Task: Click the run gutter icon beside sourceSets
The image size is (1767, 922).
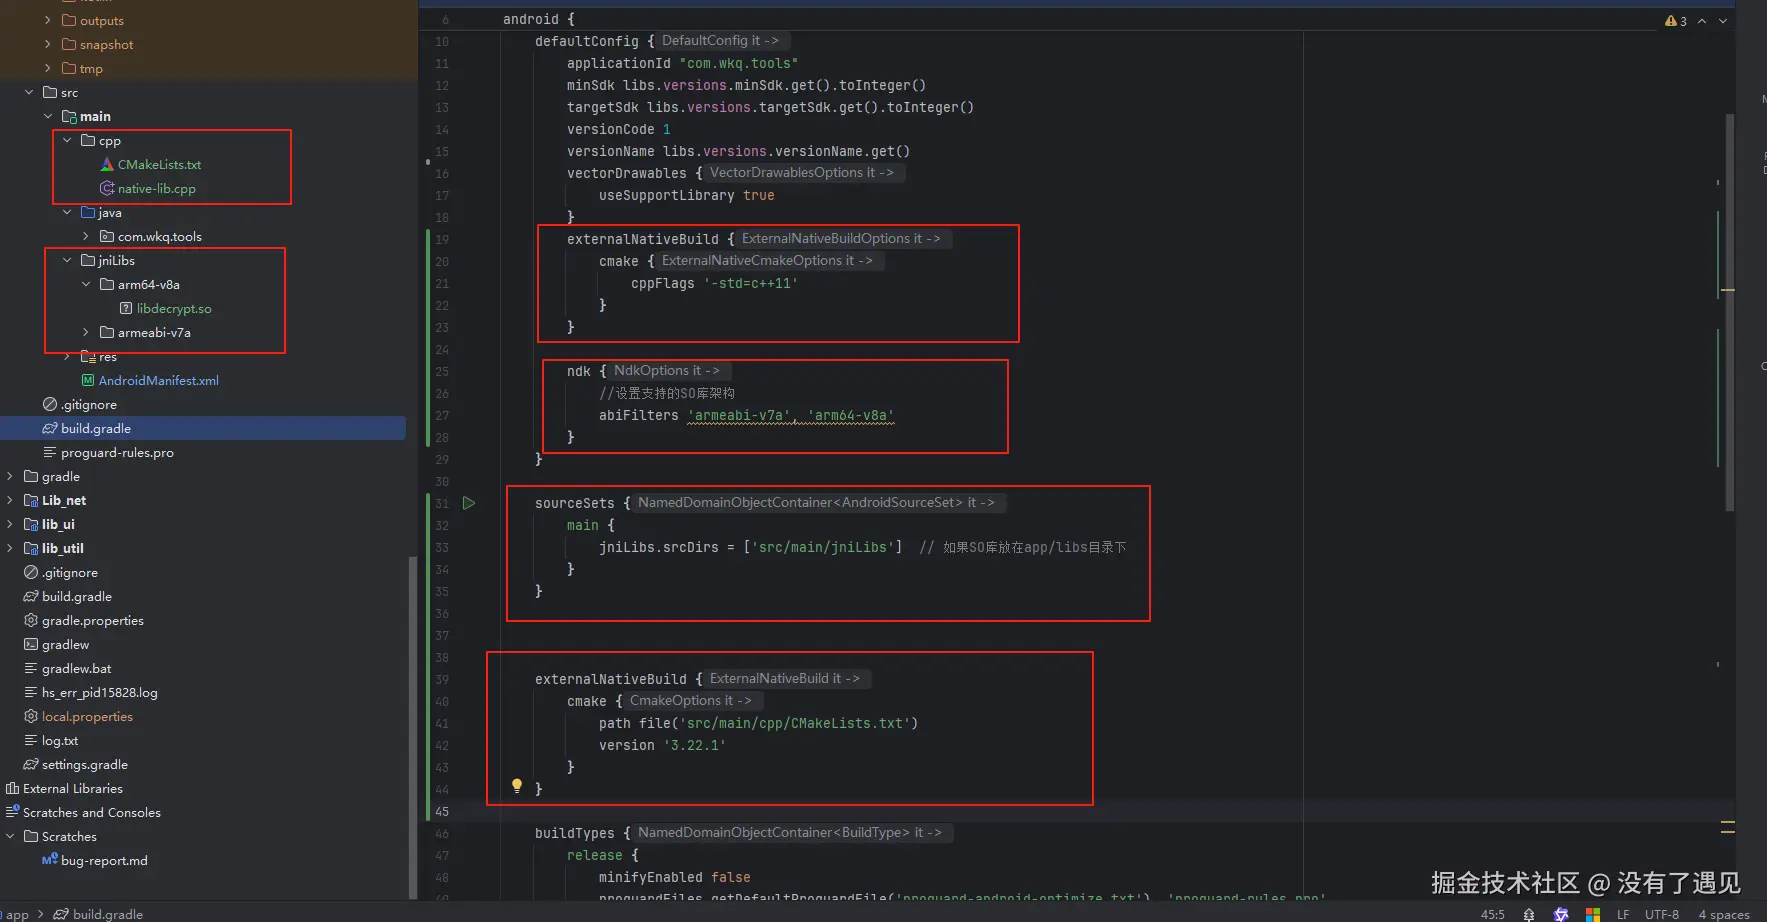Action: point(469,503)
